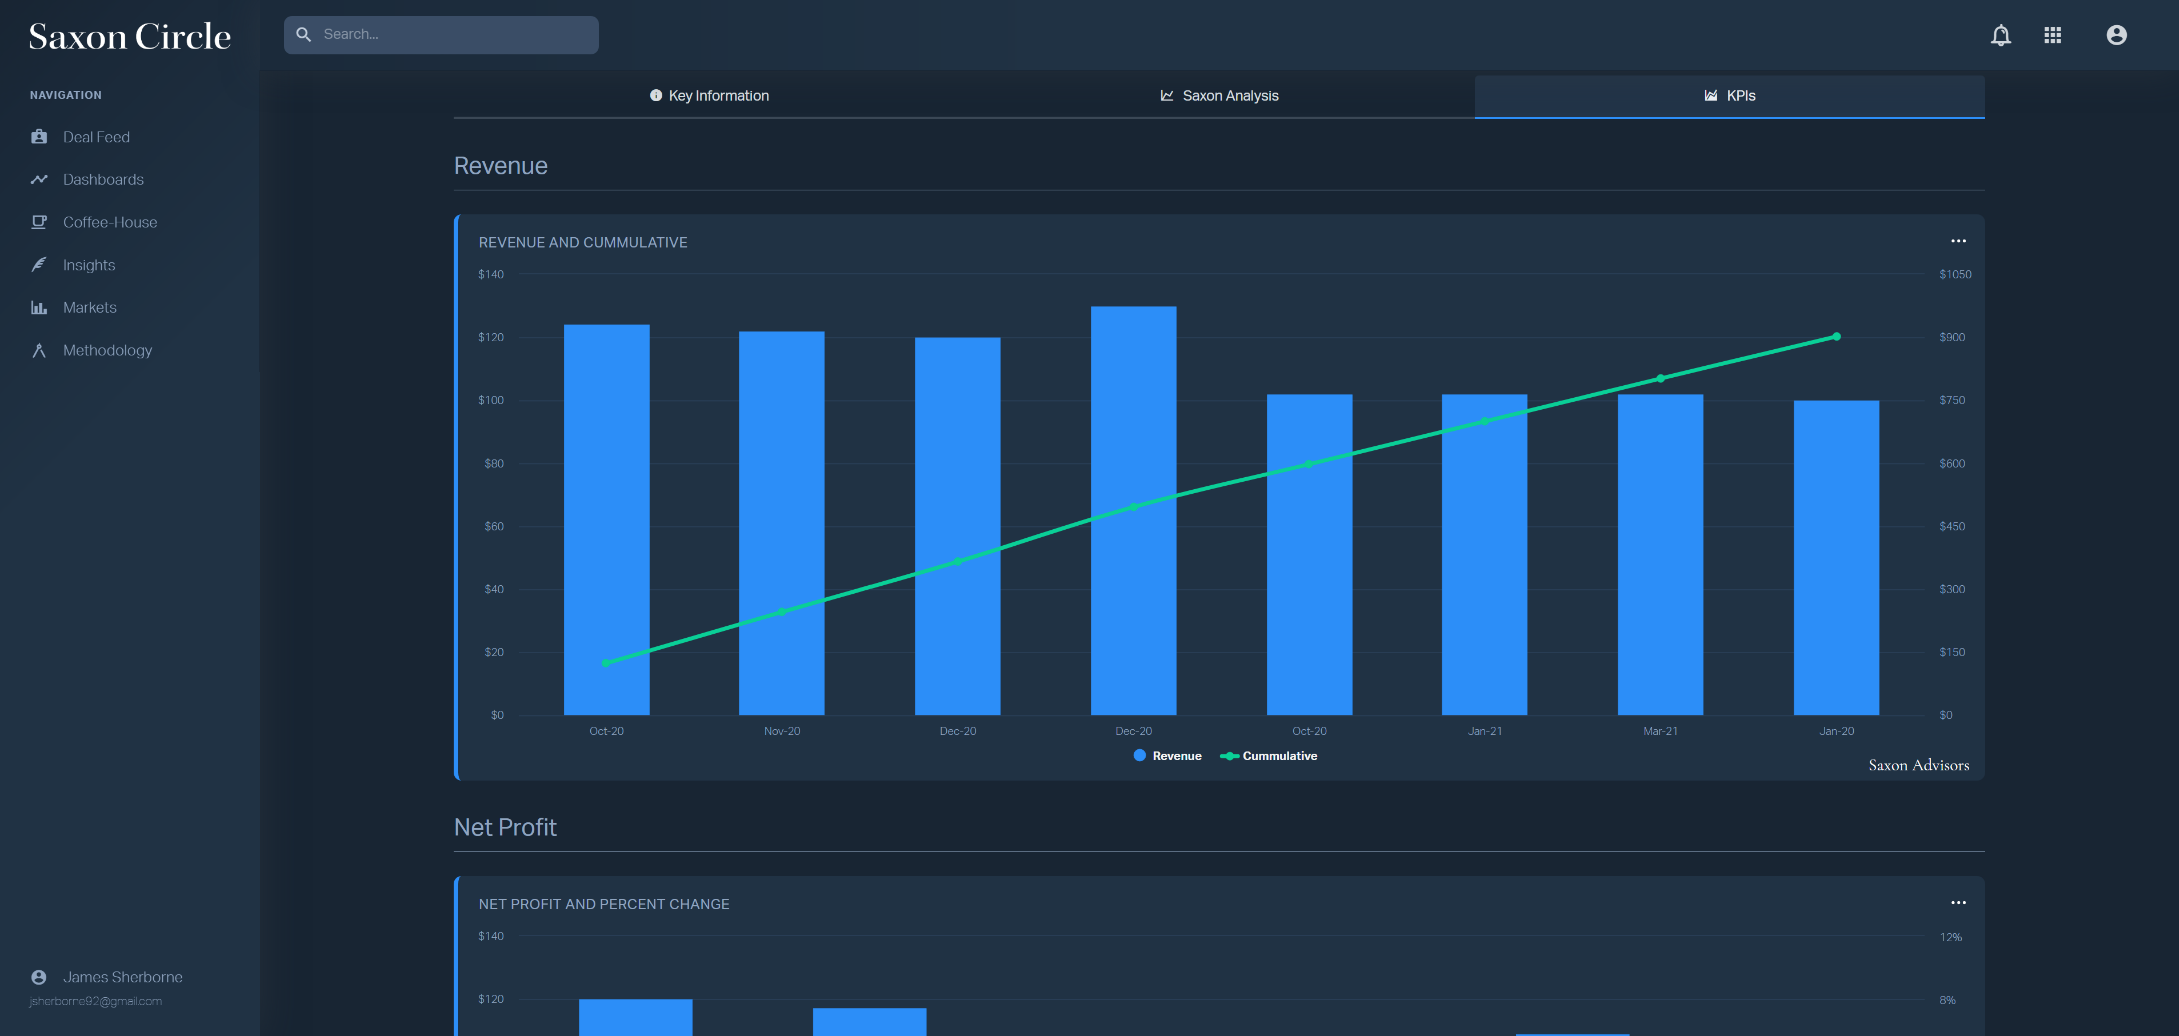Click the tallest Dec-20 revenue bar
2179x1036 pixels.
[x=1133, y=510]
